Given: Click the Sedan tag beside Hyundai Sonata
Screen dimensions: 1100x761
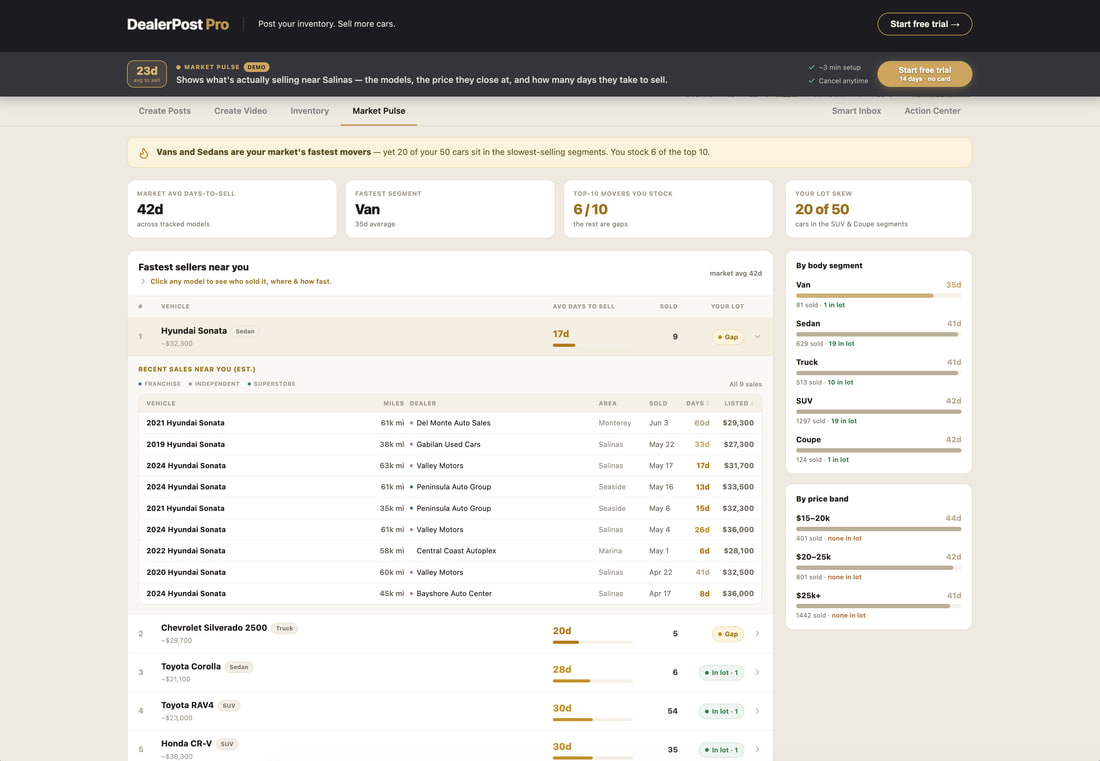Looking at the screenshot, I should (x=245, y=331).
